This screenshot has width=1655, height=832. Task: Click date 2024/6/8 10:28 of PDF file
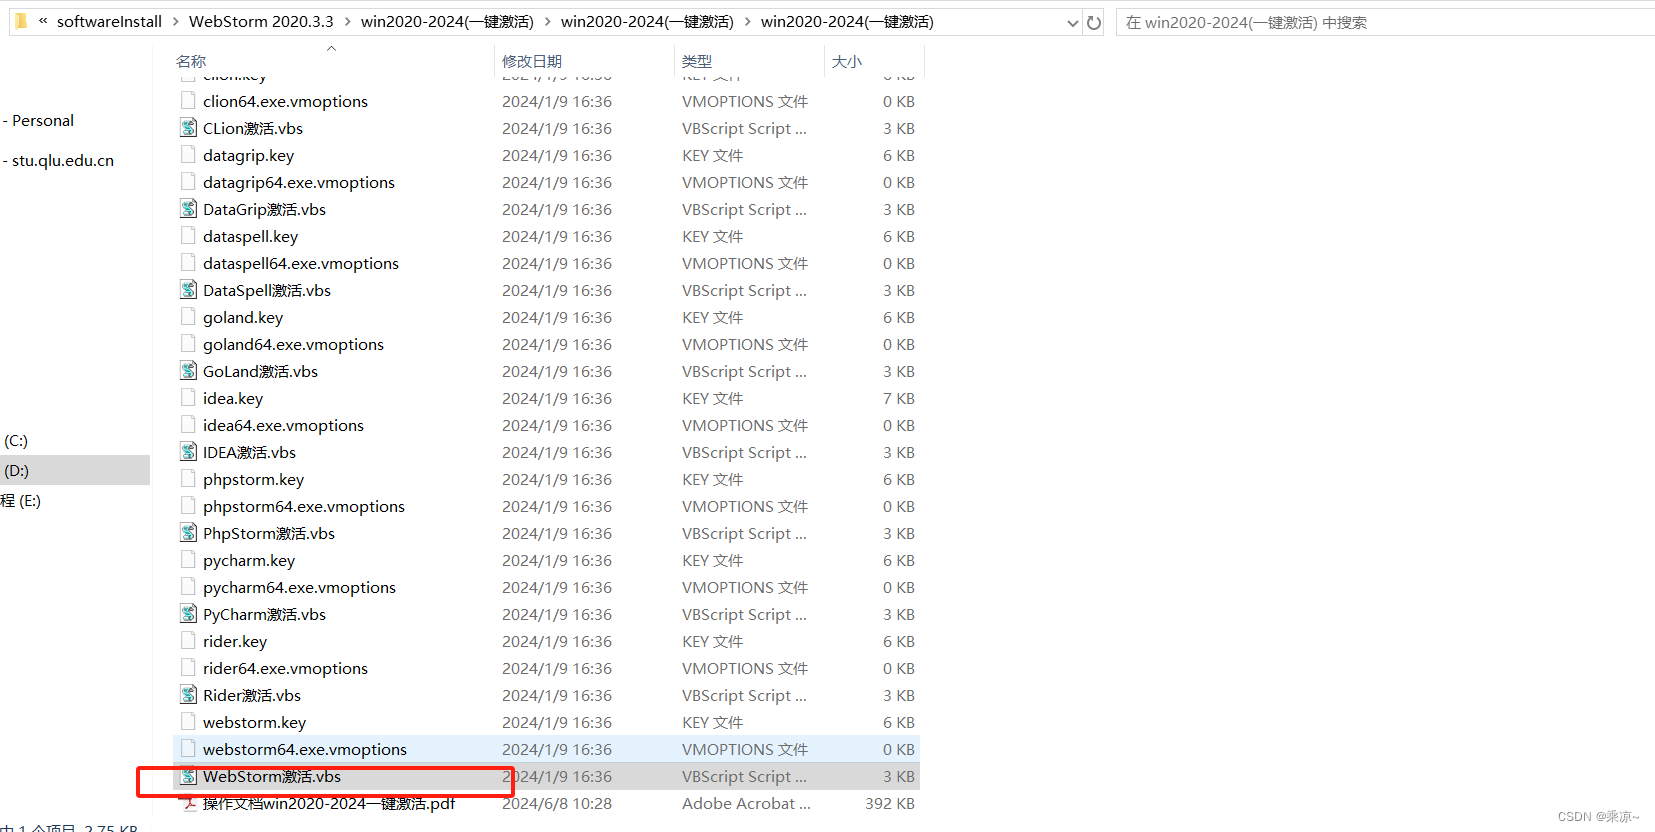557,804
